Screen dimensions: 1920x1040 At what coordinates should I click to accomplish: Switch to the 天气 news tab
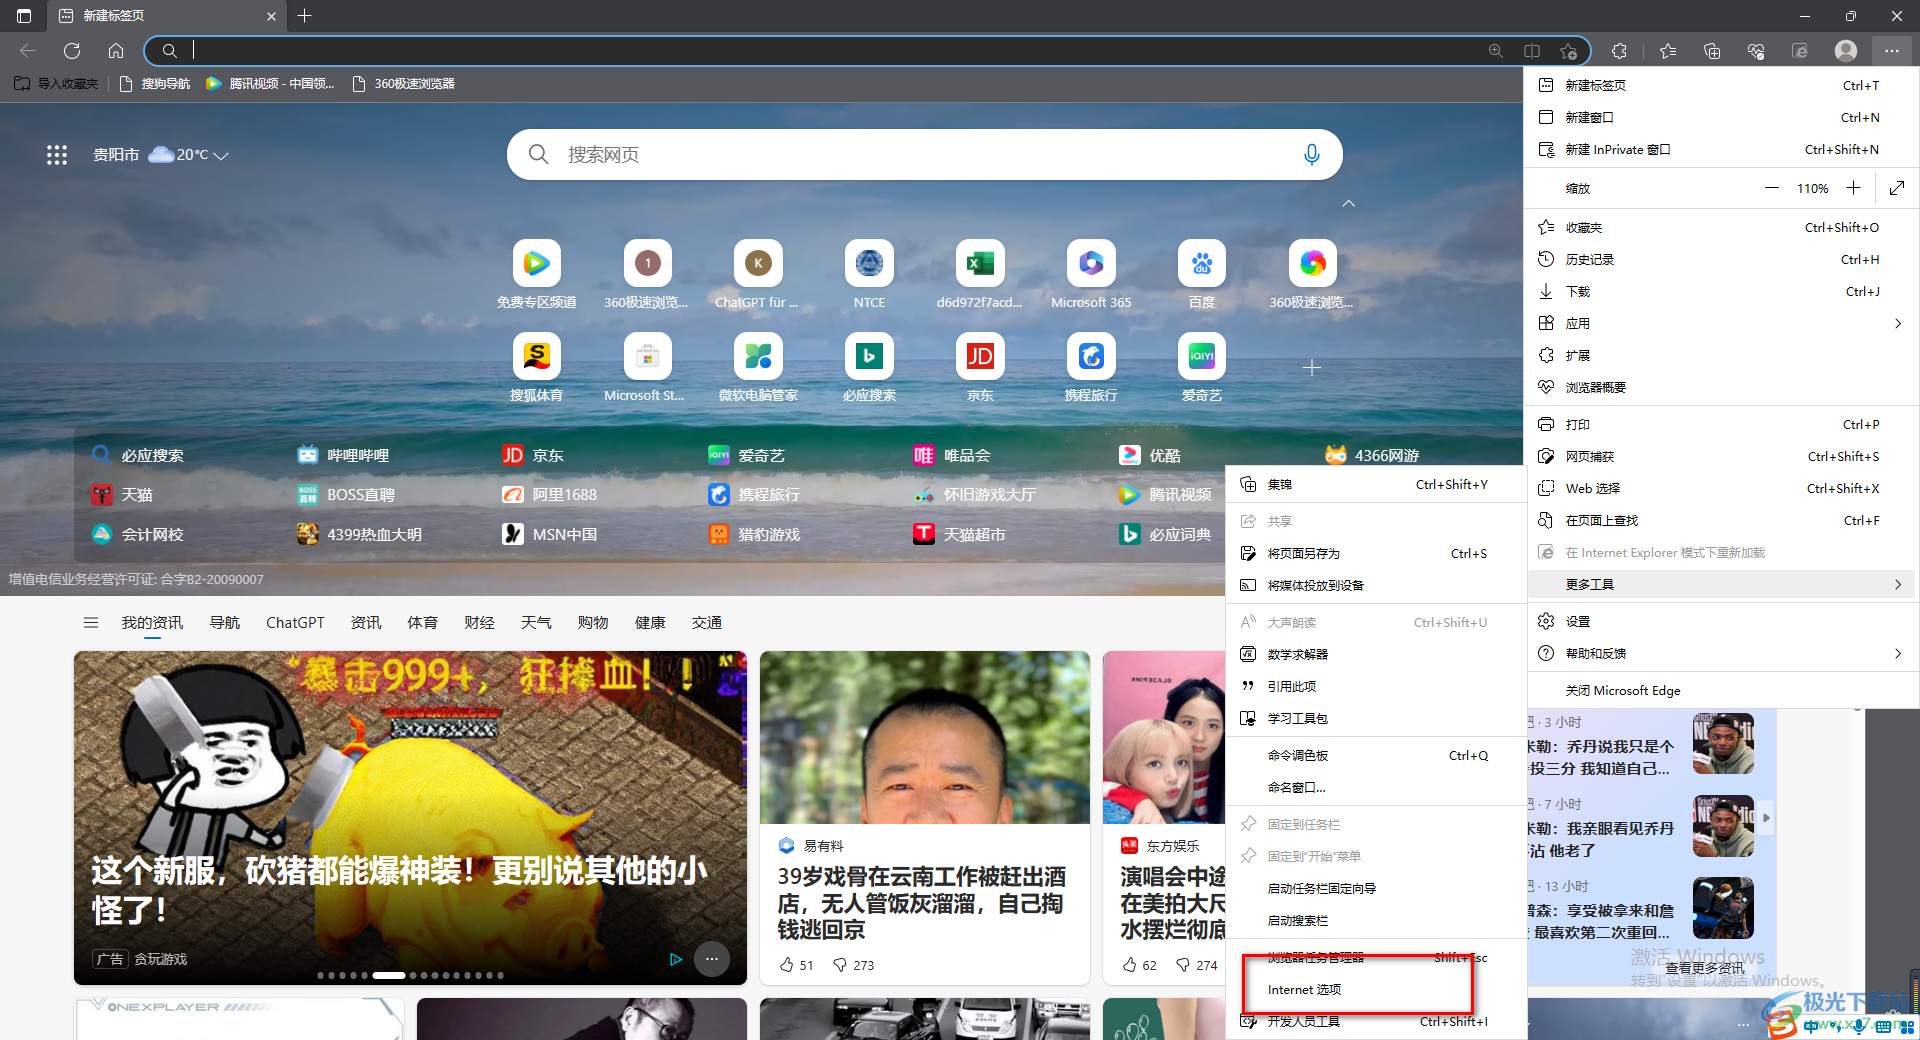tap(536, 622)
